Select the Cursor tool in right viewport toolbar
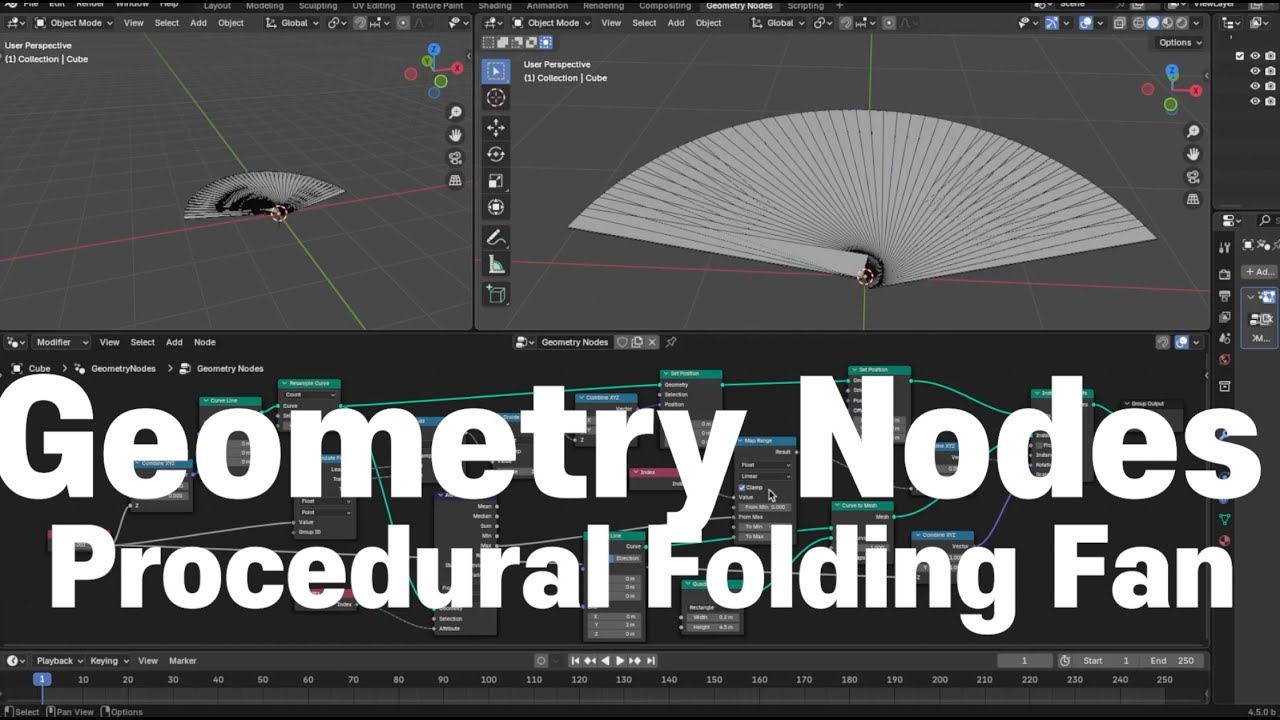The image size is (1280, 720). 496,98
